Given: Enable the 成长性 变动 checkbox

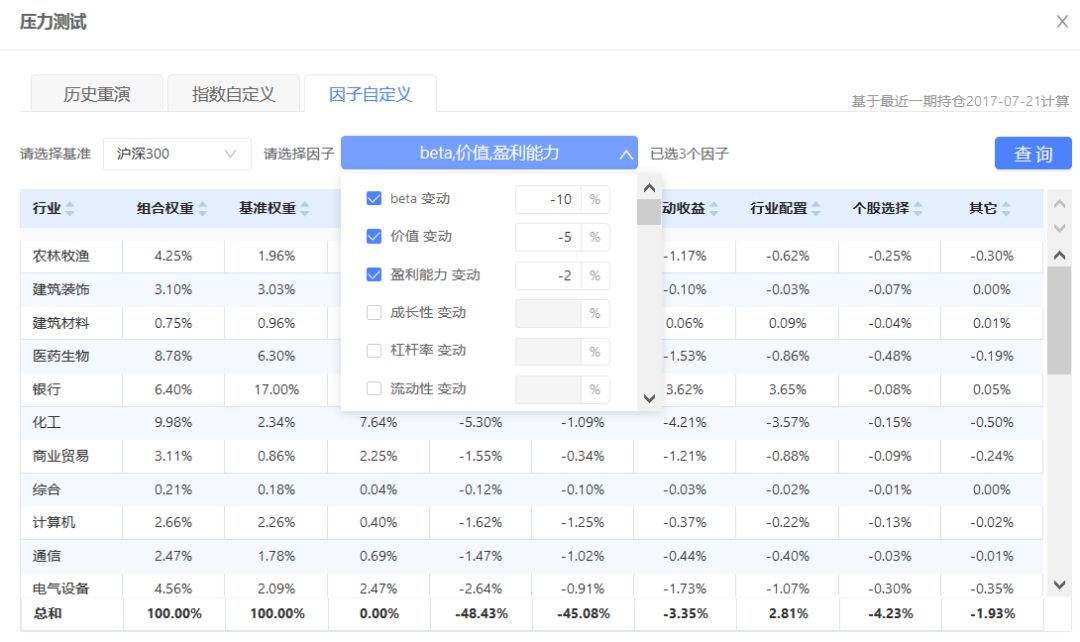Looking at the screenshot, I should point(374,313).
